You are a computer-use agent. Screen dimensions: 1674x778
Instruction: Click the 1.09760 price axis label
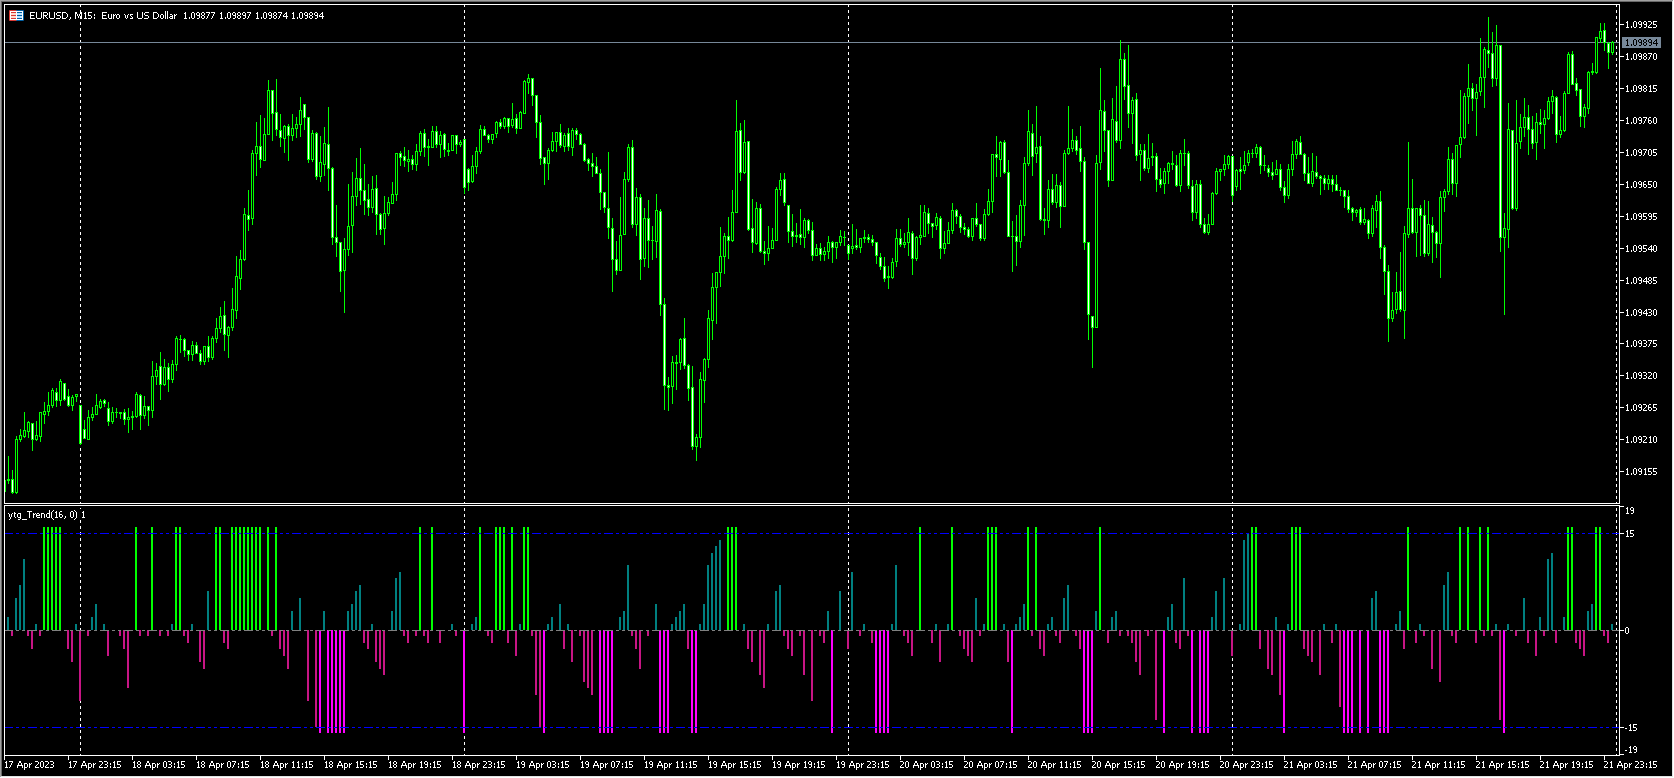tap(1641, 121)
